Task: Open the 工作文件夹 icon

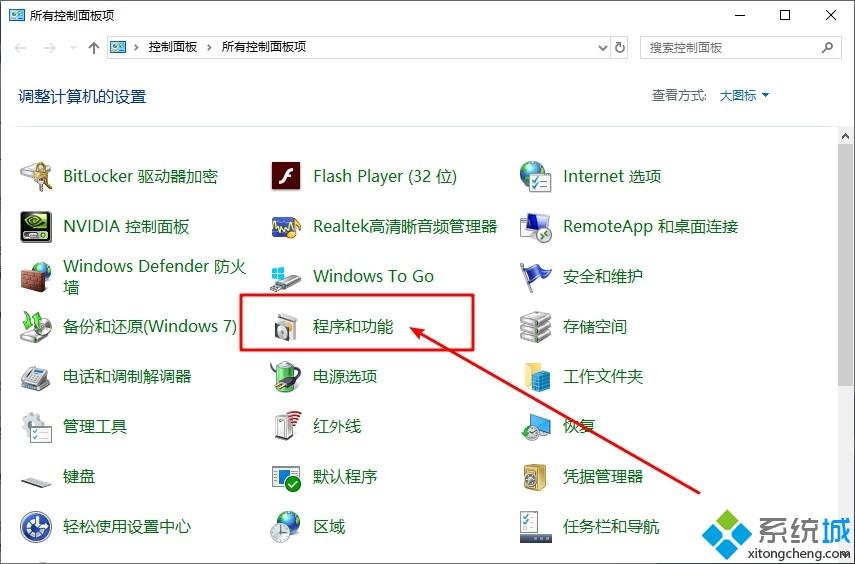Action: (x=537, y=377)
